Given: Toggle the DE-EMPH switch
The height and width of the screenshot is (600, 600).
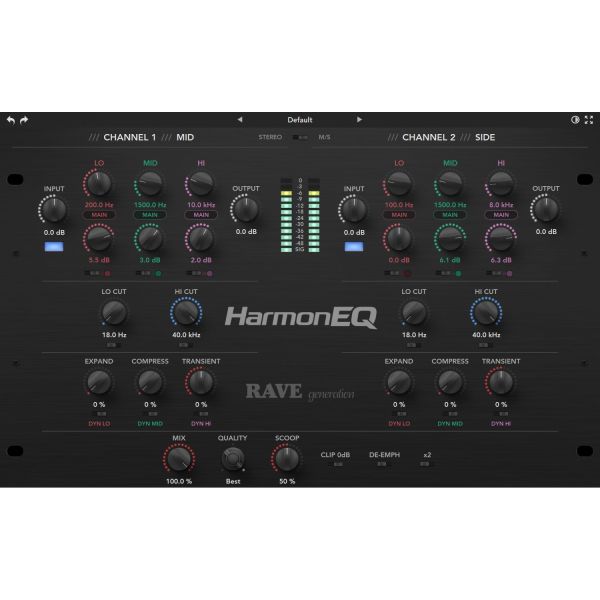Looking at the screenshot, I should pyautogui.click(x=384, y=464).
